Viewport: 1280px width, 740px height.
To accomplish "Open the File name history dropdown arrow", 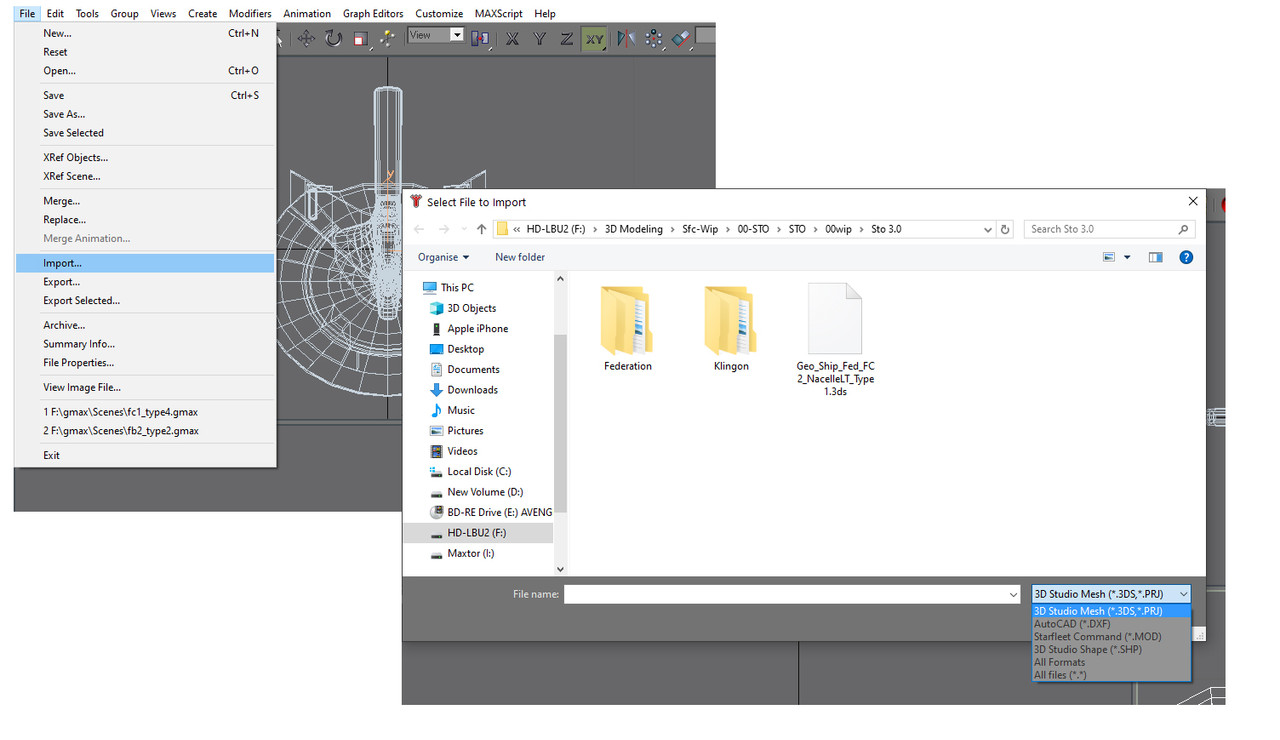I will pyautogui.click(x=1013, y=594).
